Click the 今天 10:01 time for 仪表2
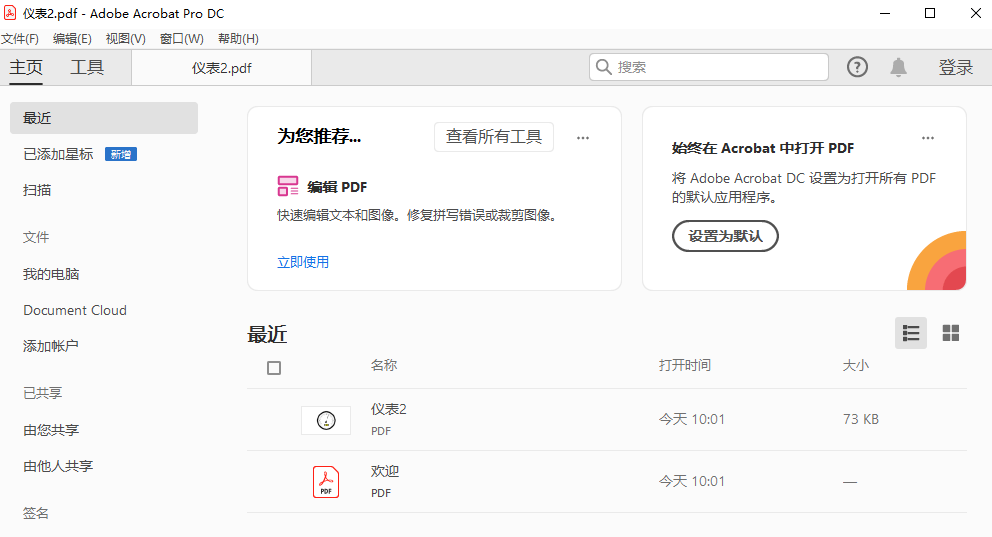Screen dimensions: 992x537 pyautogui.click(x=691, y=419)
